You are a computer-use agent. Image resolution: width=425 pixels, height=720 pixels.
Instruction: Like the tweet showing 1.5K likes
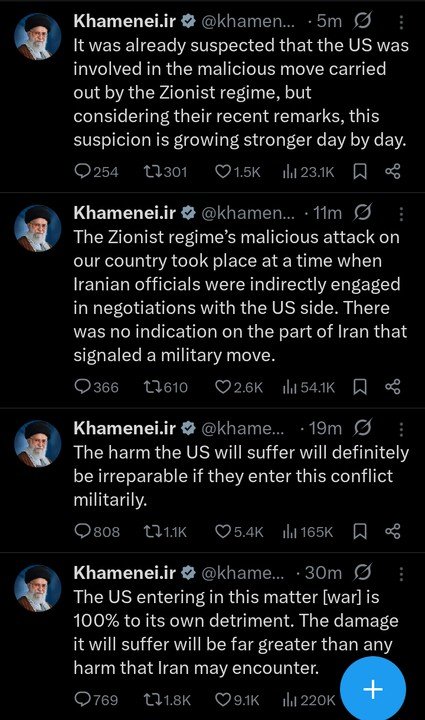coord(238,172)
